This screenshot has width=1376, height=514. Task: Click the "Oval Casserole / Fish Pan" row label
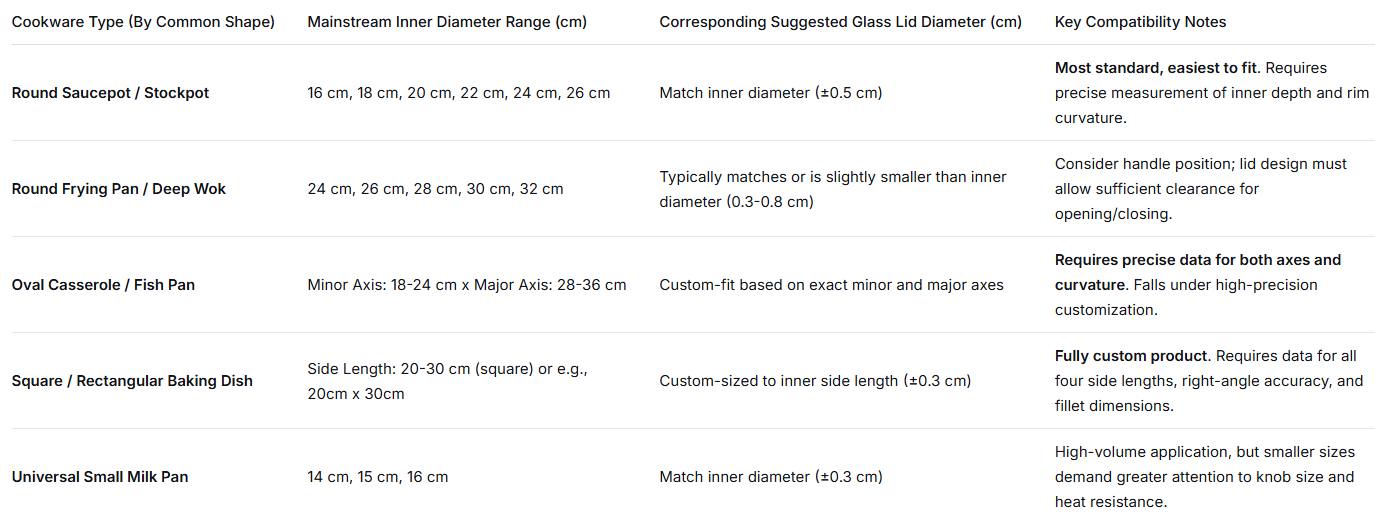tap(103, 285)
